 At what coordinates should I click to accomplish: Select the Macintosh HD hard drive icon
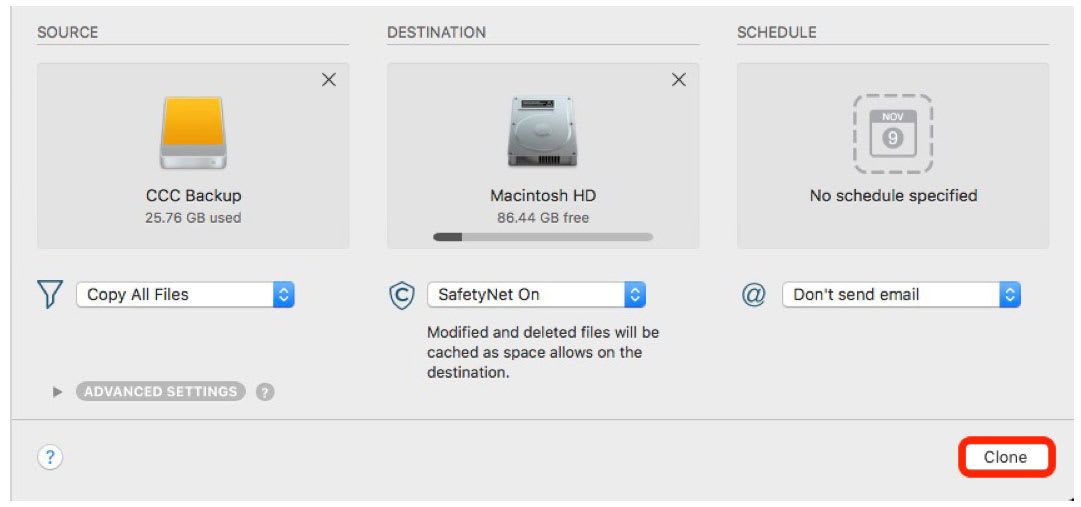(543, 131)
